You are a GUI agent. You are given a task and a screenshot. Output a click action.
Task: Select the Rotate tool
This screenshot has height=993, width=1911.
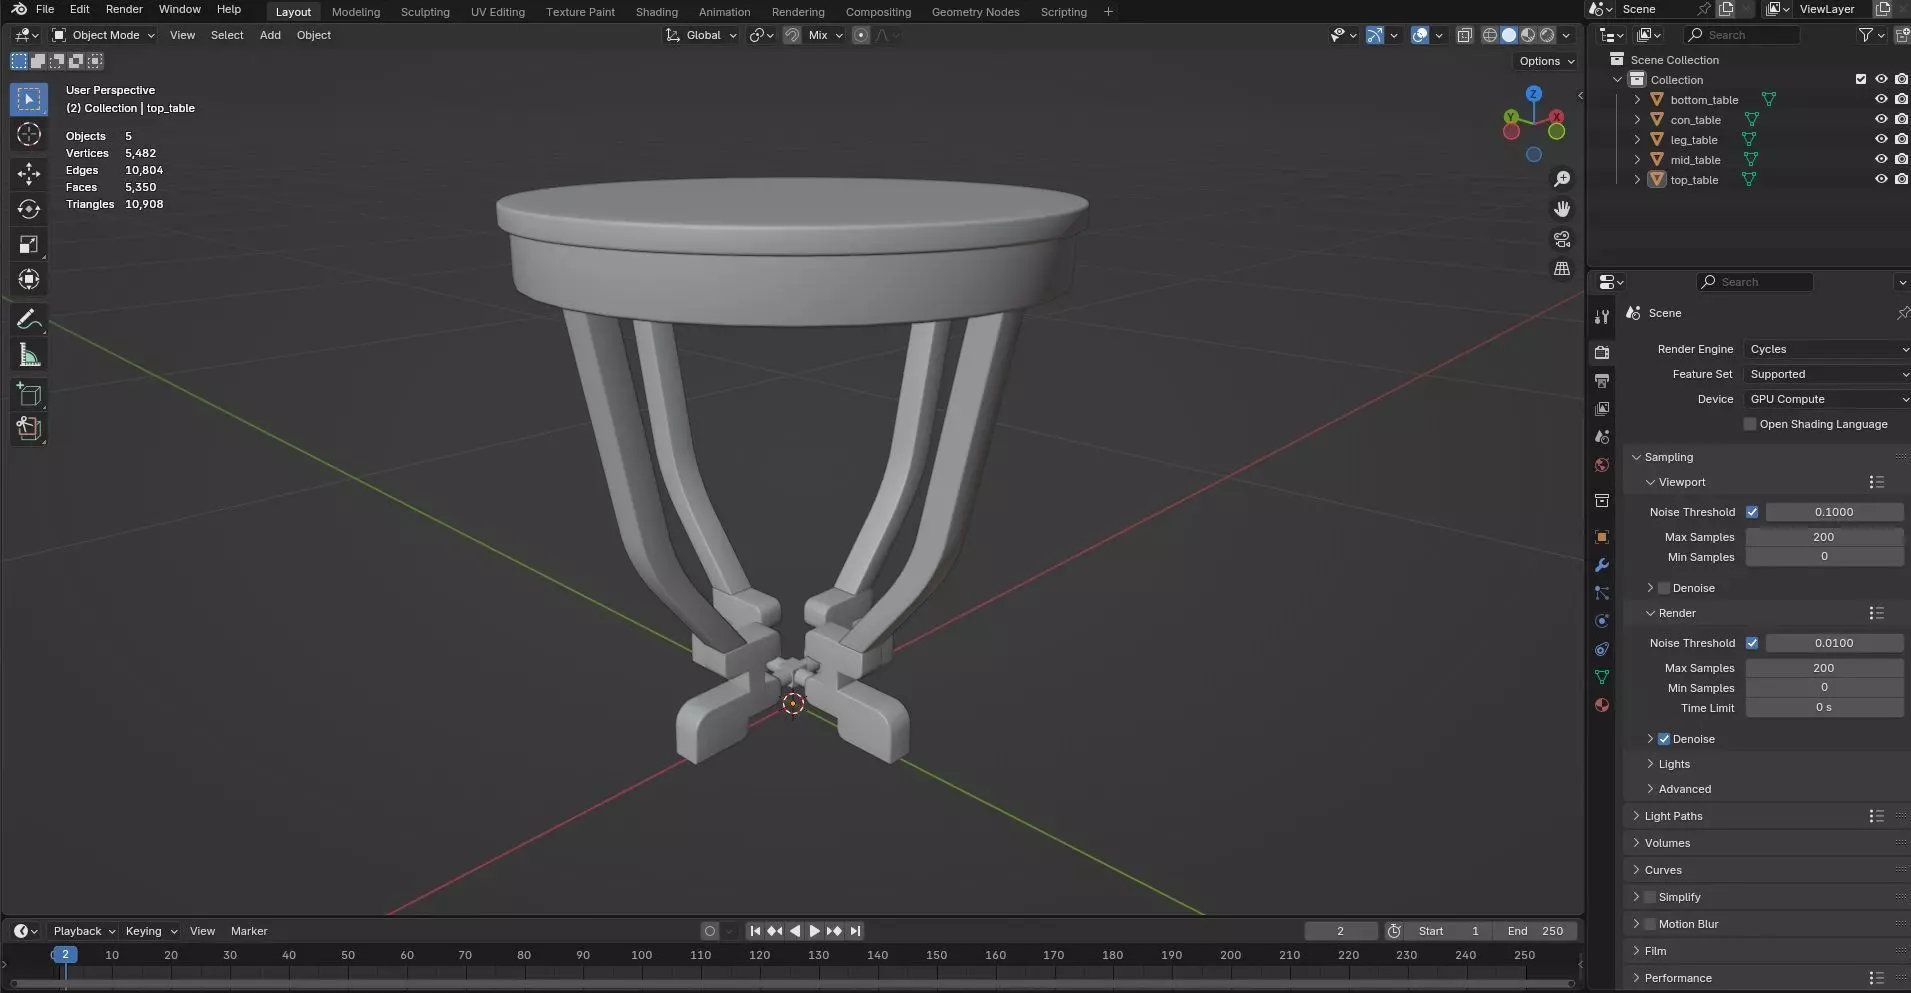pos(29,209)
